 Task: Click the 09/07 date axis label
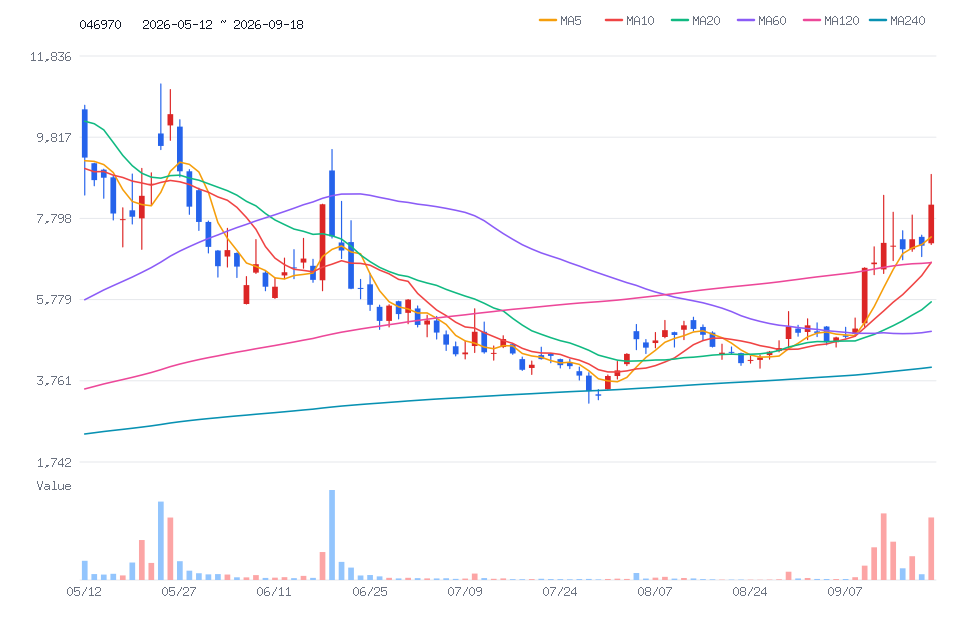point(845,592)
